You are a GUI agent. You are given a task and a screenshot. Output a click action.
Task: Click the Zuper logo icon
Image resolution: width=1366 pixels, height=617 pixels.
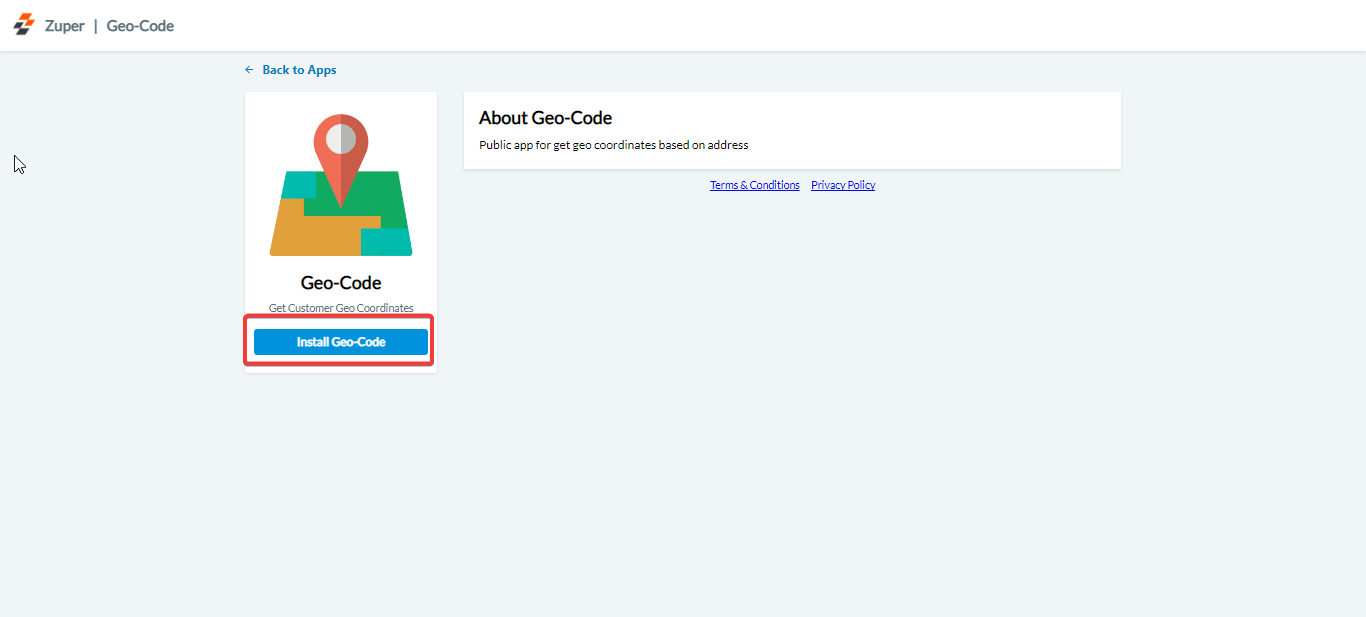[x=23, y=25]
